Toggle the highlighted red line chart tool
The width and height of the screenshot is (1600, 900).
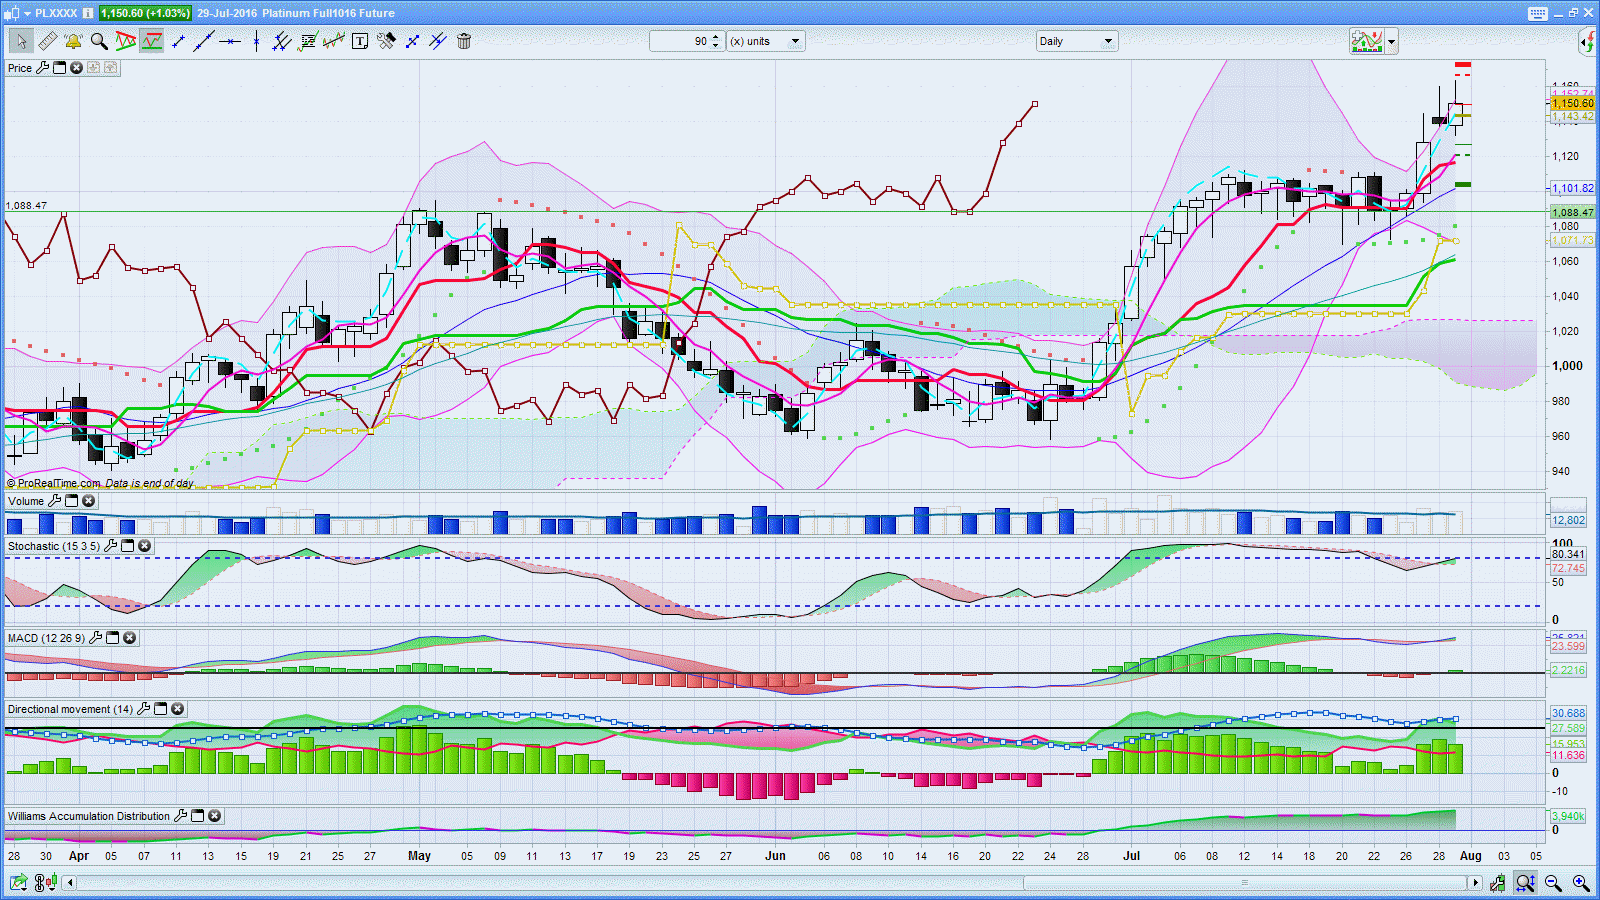pyautogui.click(x=151, y=41)
